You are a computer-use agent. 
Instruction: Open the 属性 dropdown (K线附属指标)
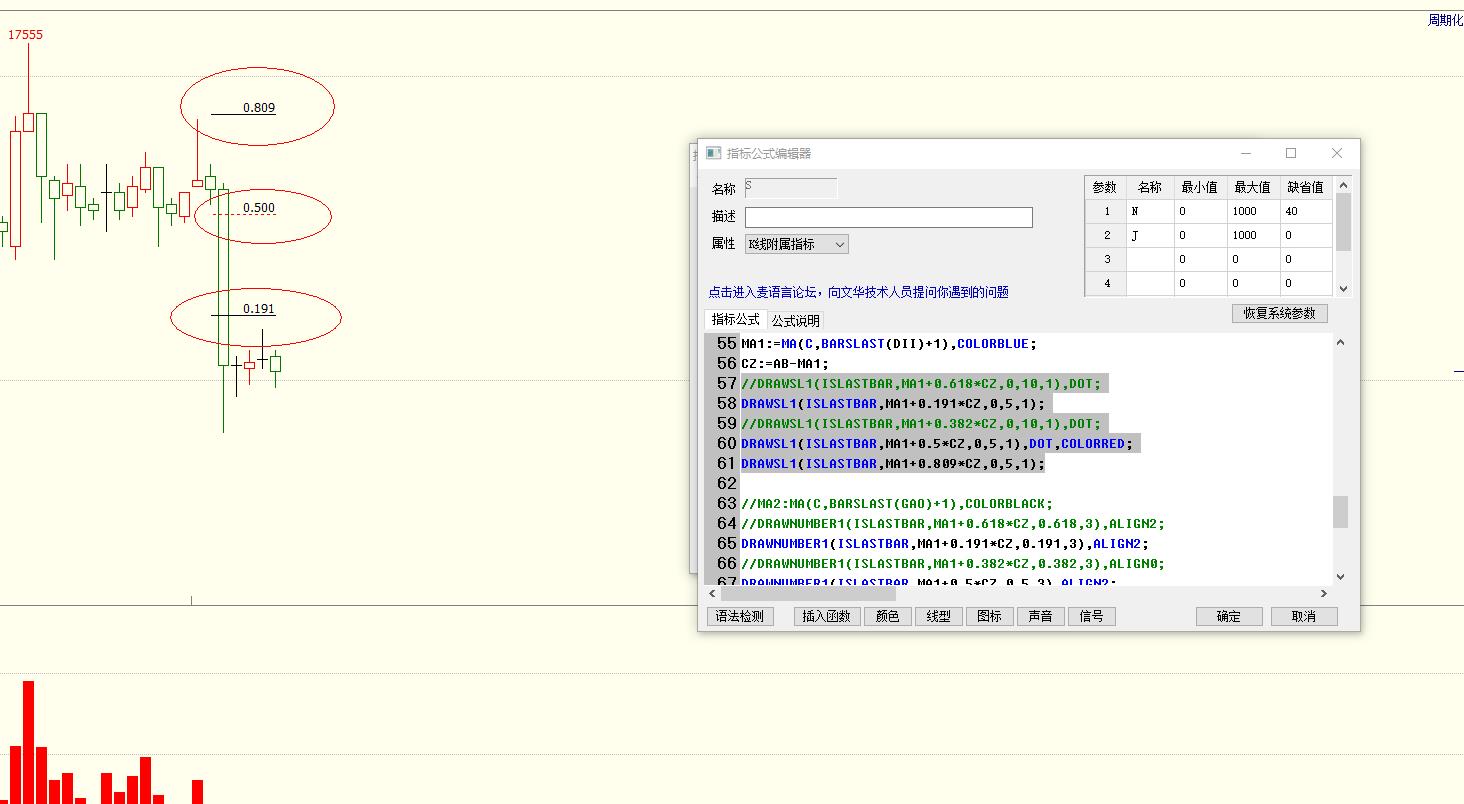click(x=797, y=244)
